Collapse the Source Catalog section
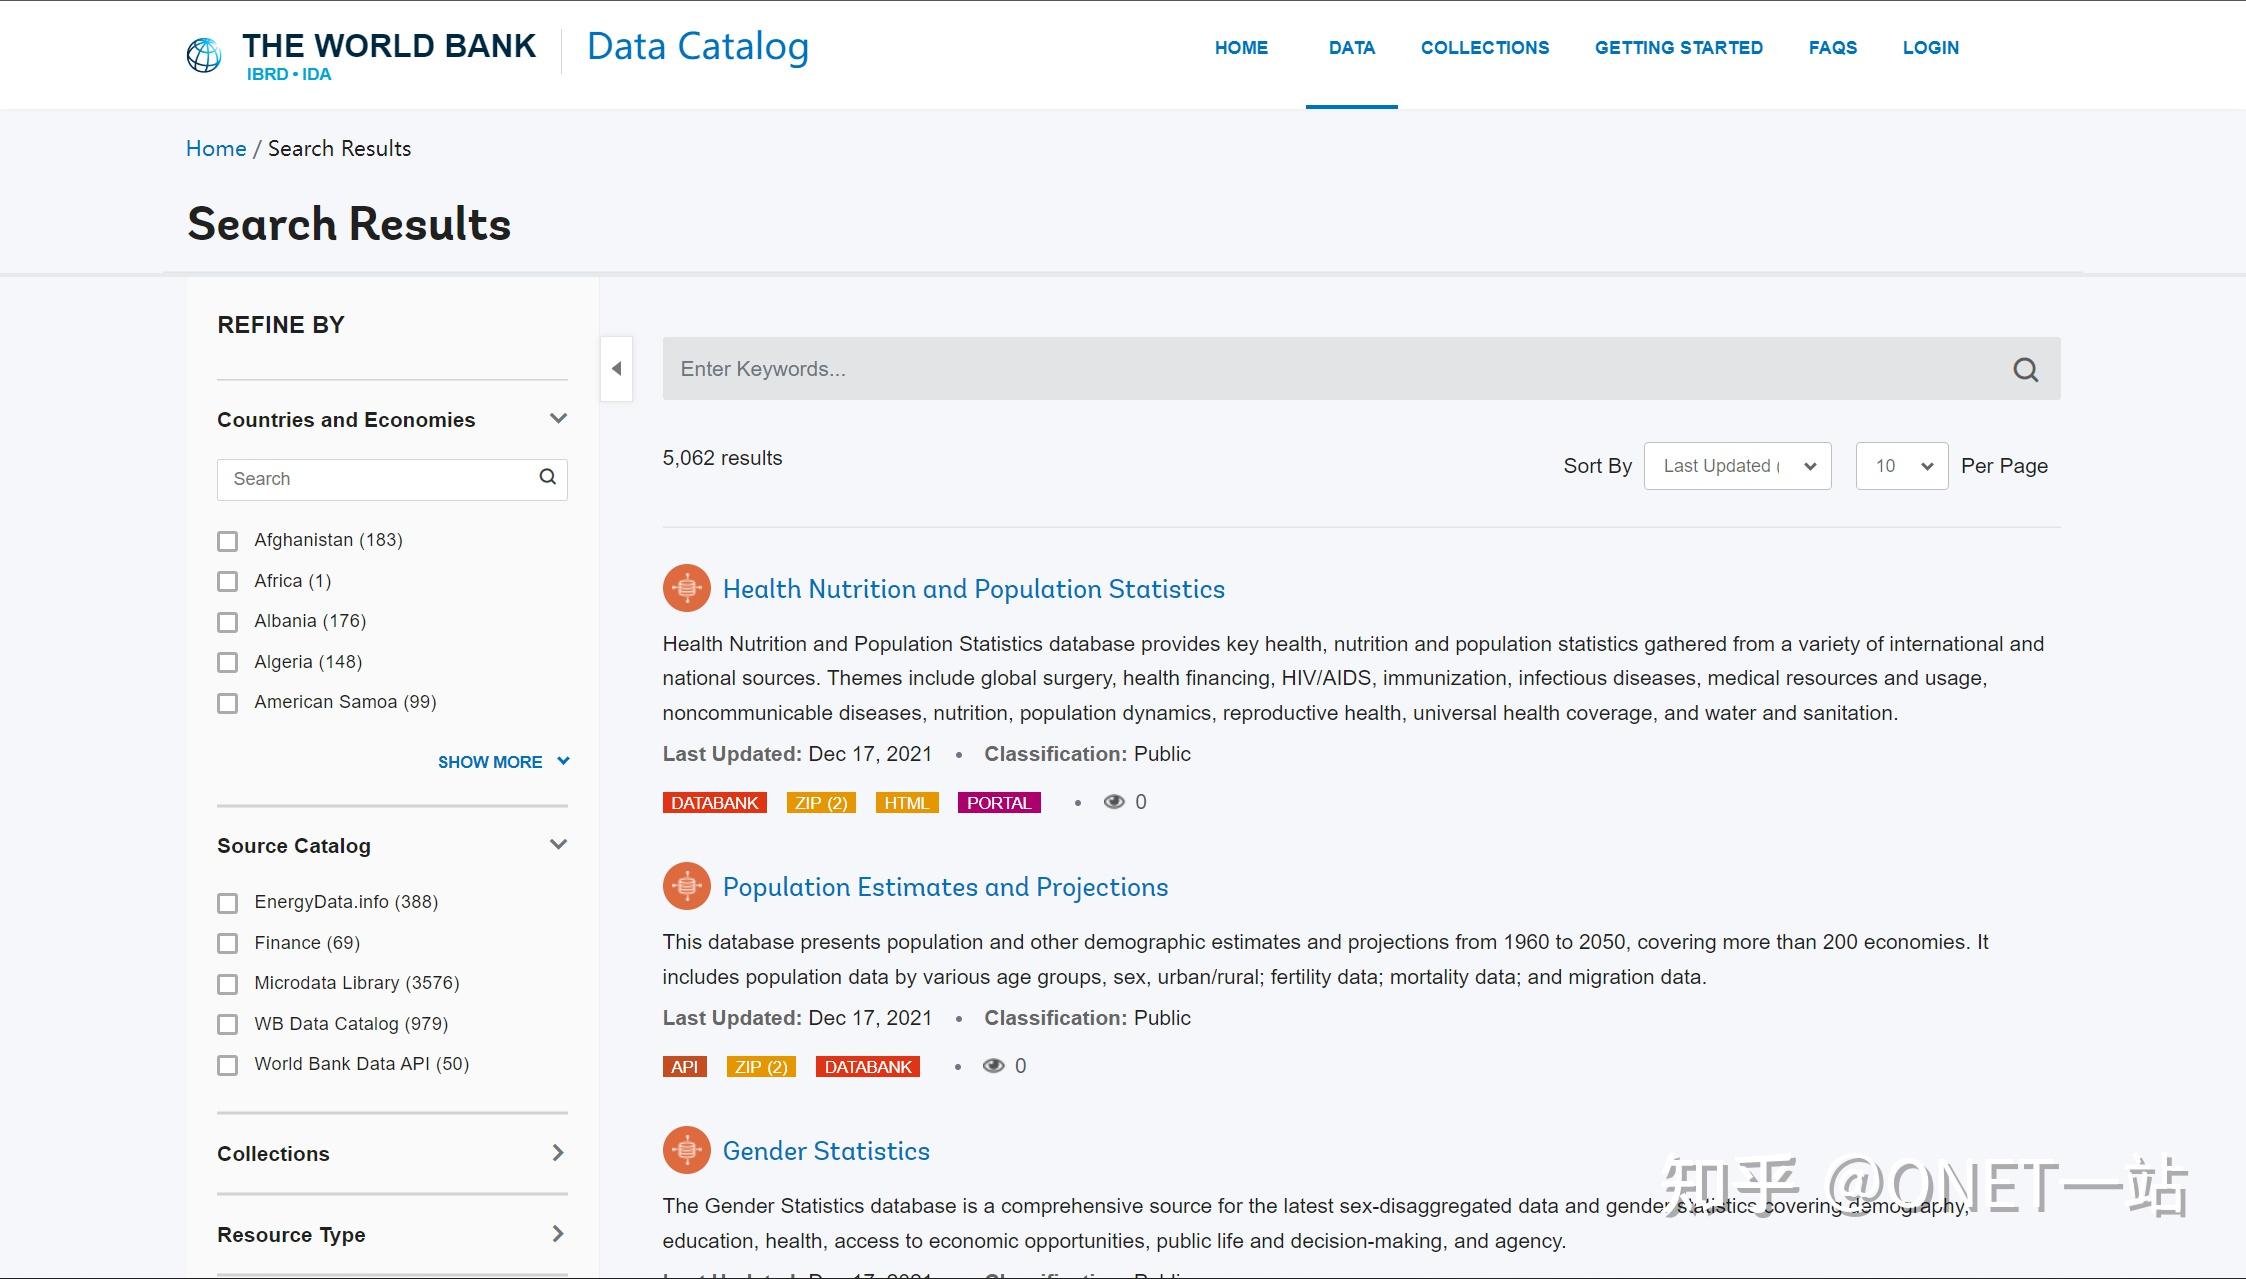 pyautogui.click(x=558, y=845)
